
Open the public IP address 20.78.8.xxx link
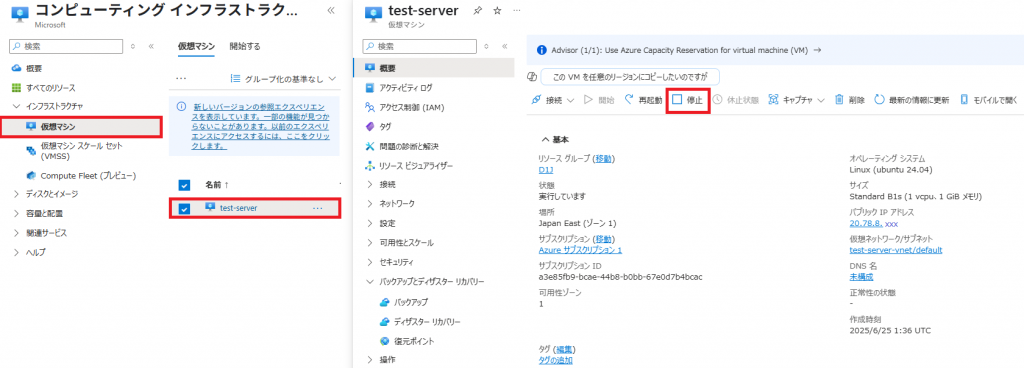coord(874,223)
